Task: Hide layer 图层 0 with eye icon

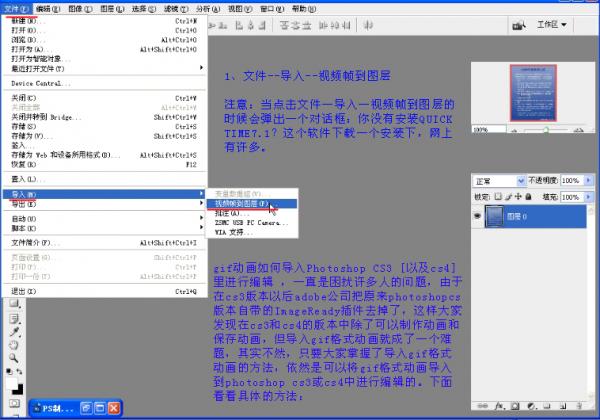Action: point(477,216)
